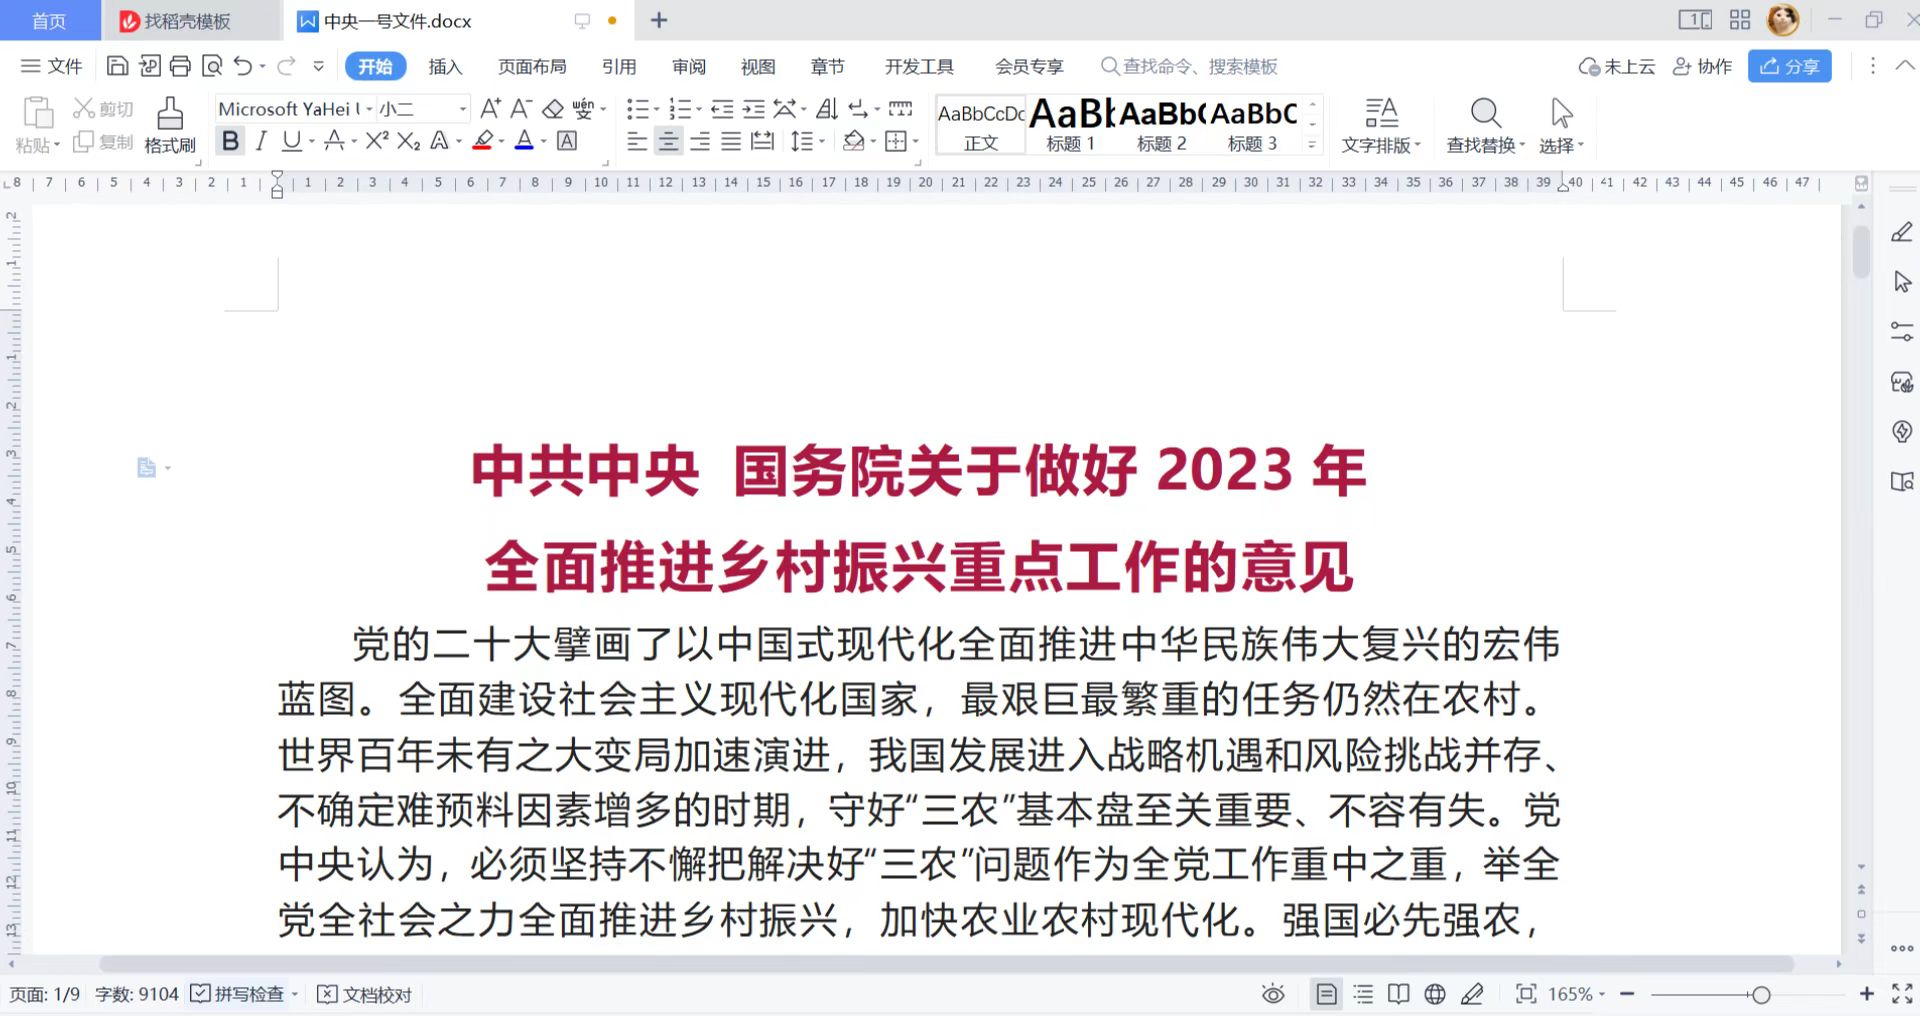Click the eye protection mode icon

(x=1272, y=994)
